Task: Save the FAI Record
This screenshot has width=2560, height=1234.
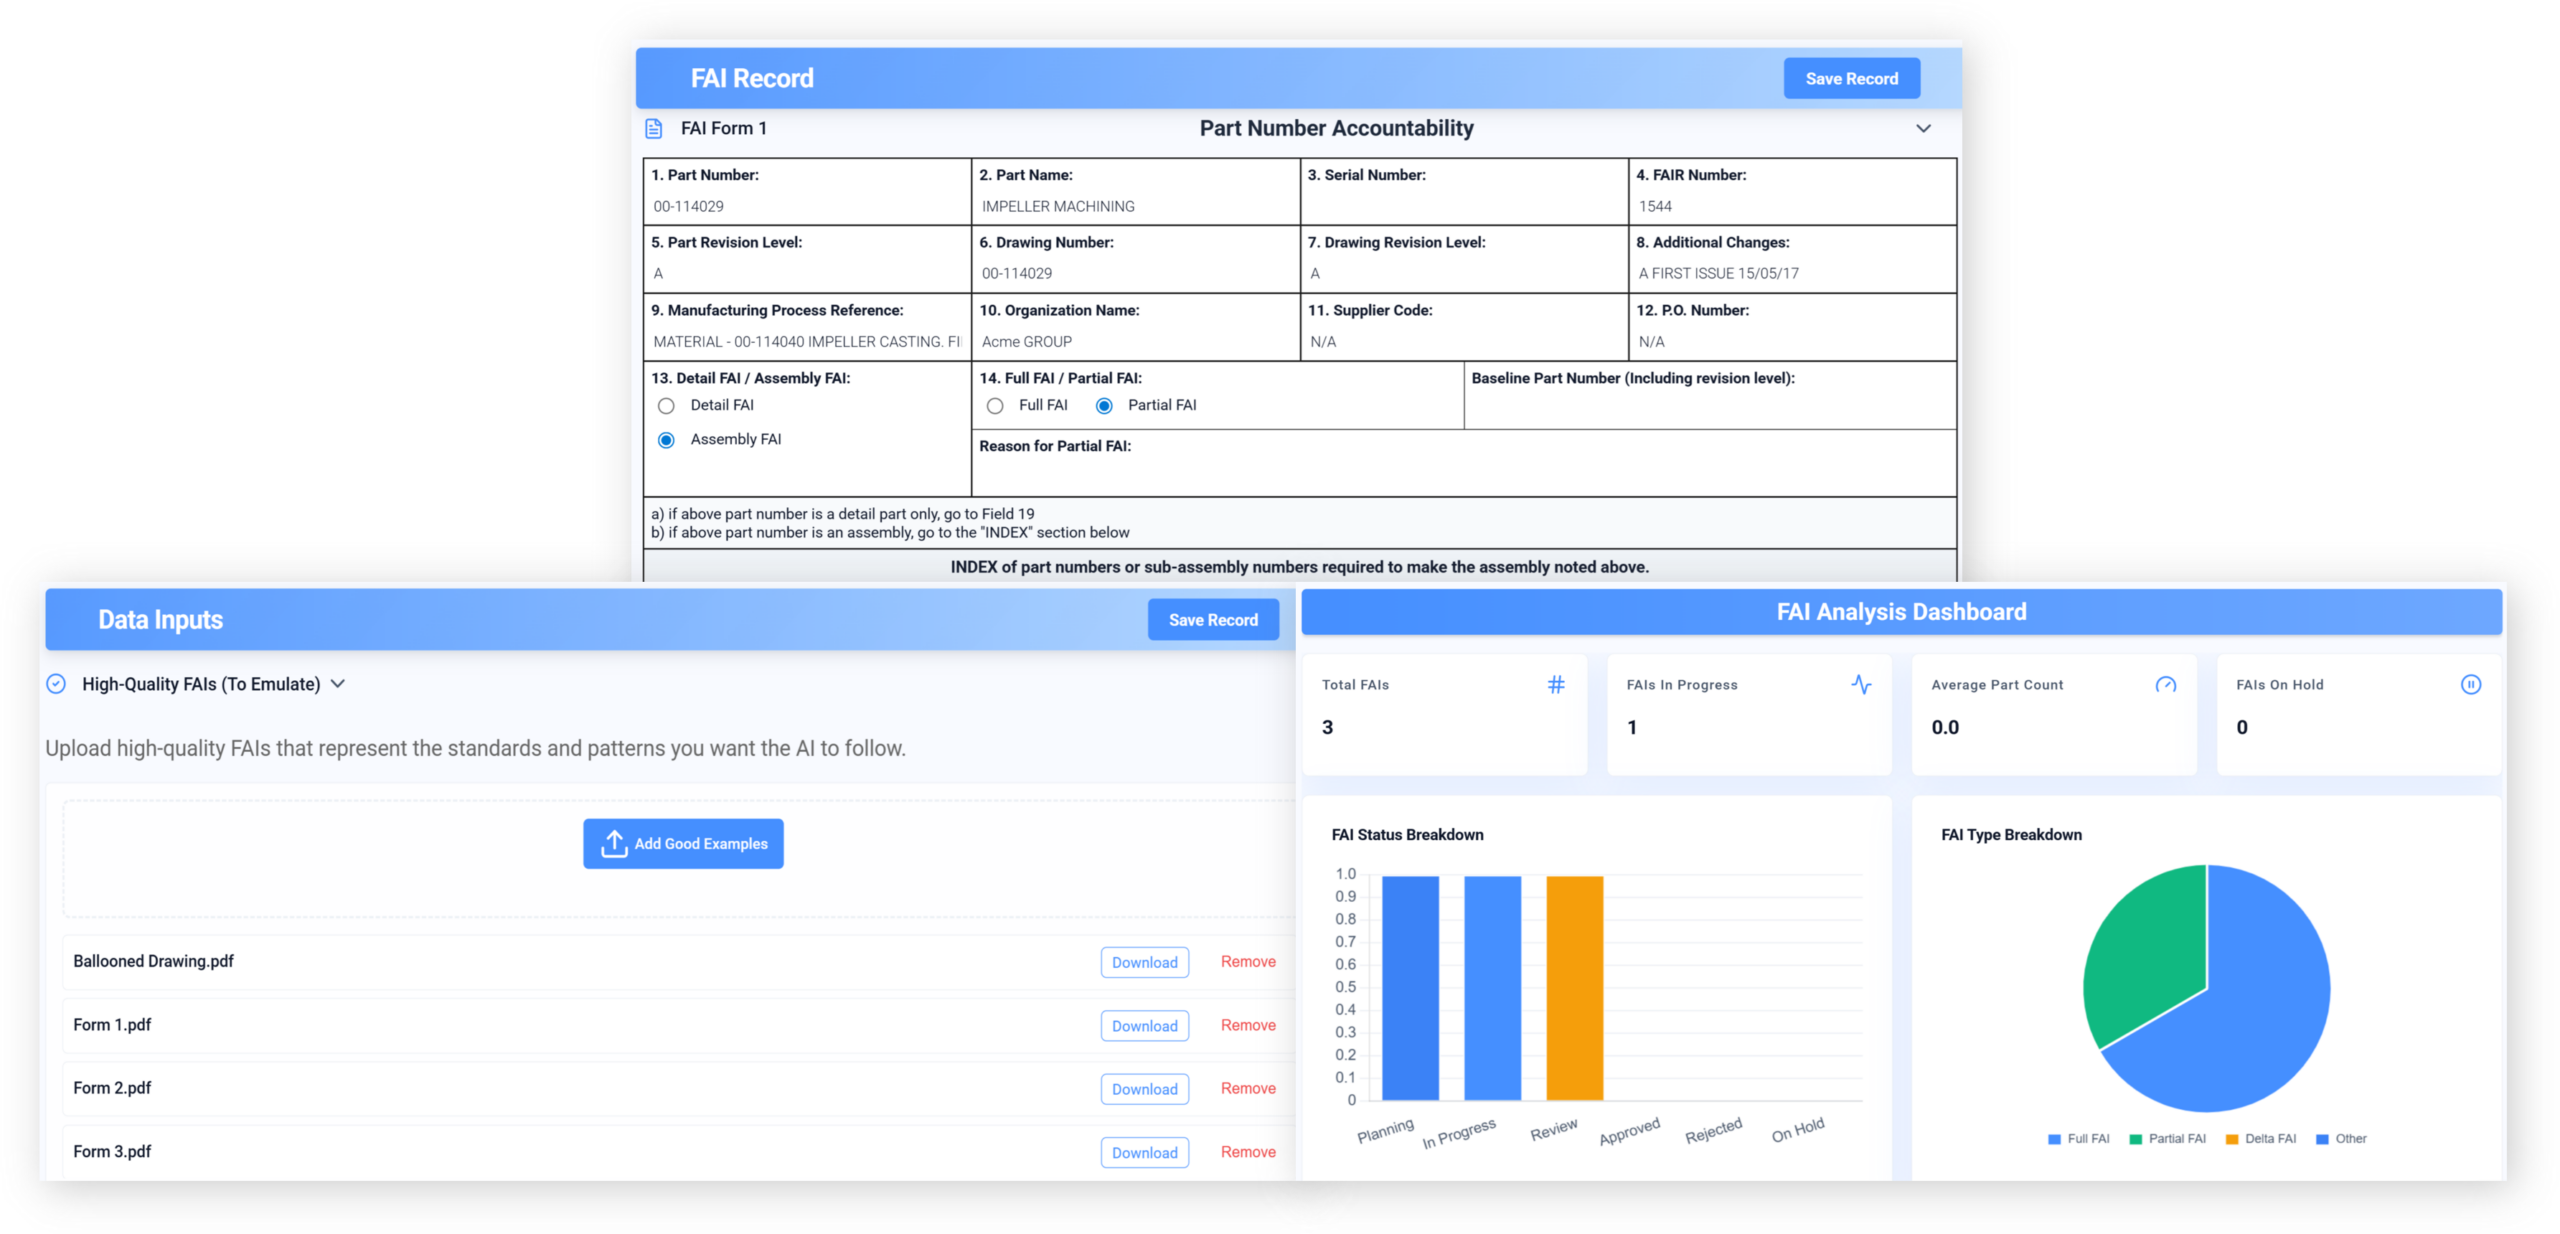Action: pos(1850,78)
